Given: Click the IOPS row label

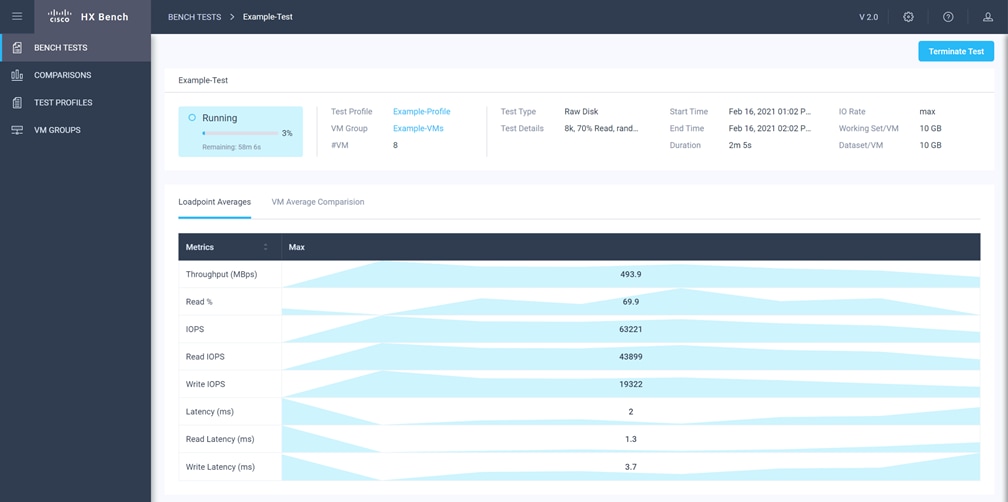Looking at the screenshot, I should coord(195,329).
